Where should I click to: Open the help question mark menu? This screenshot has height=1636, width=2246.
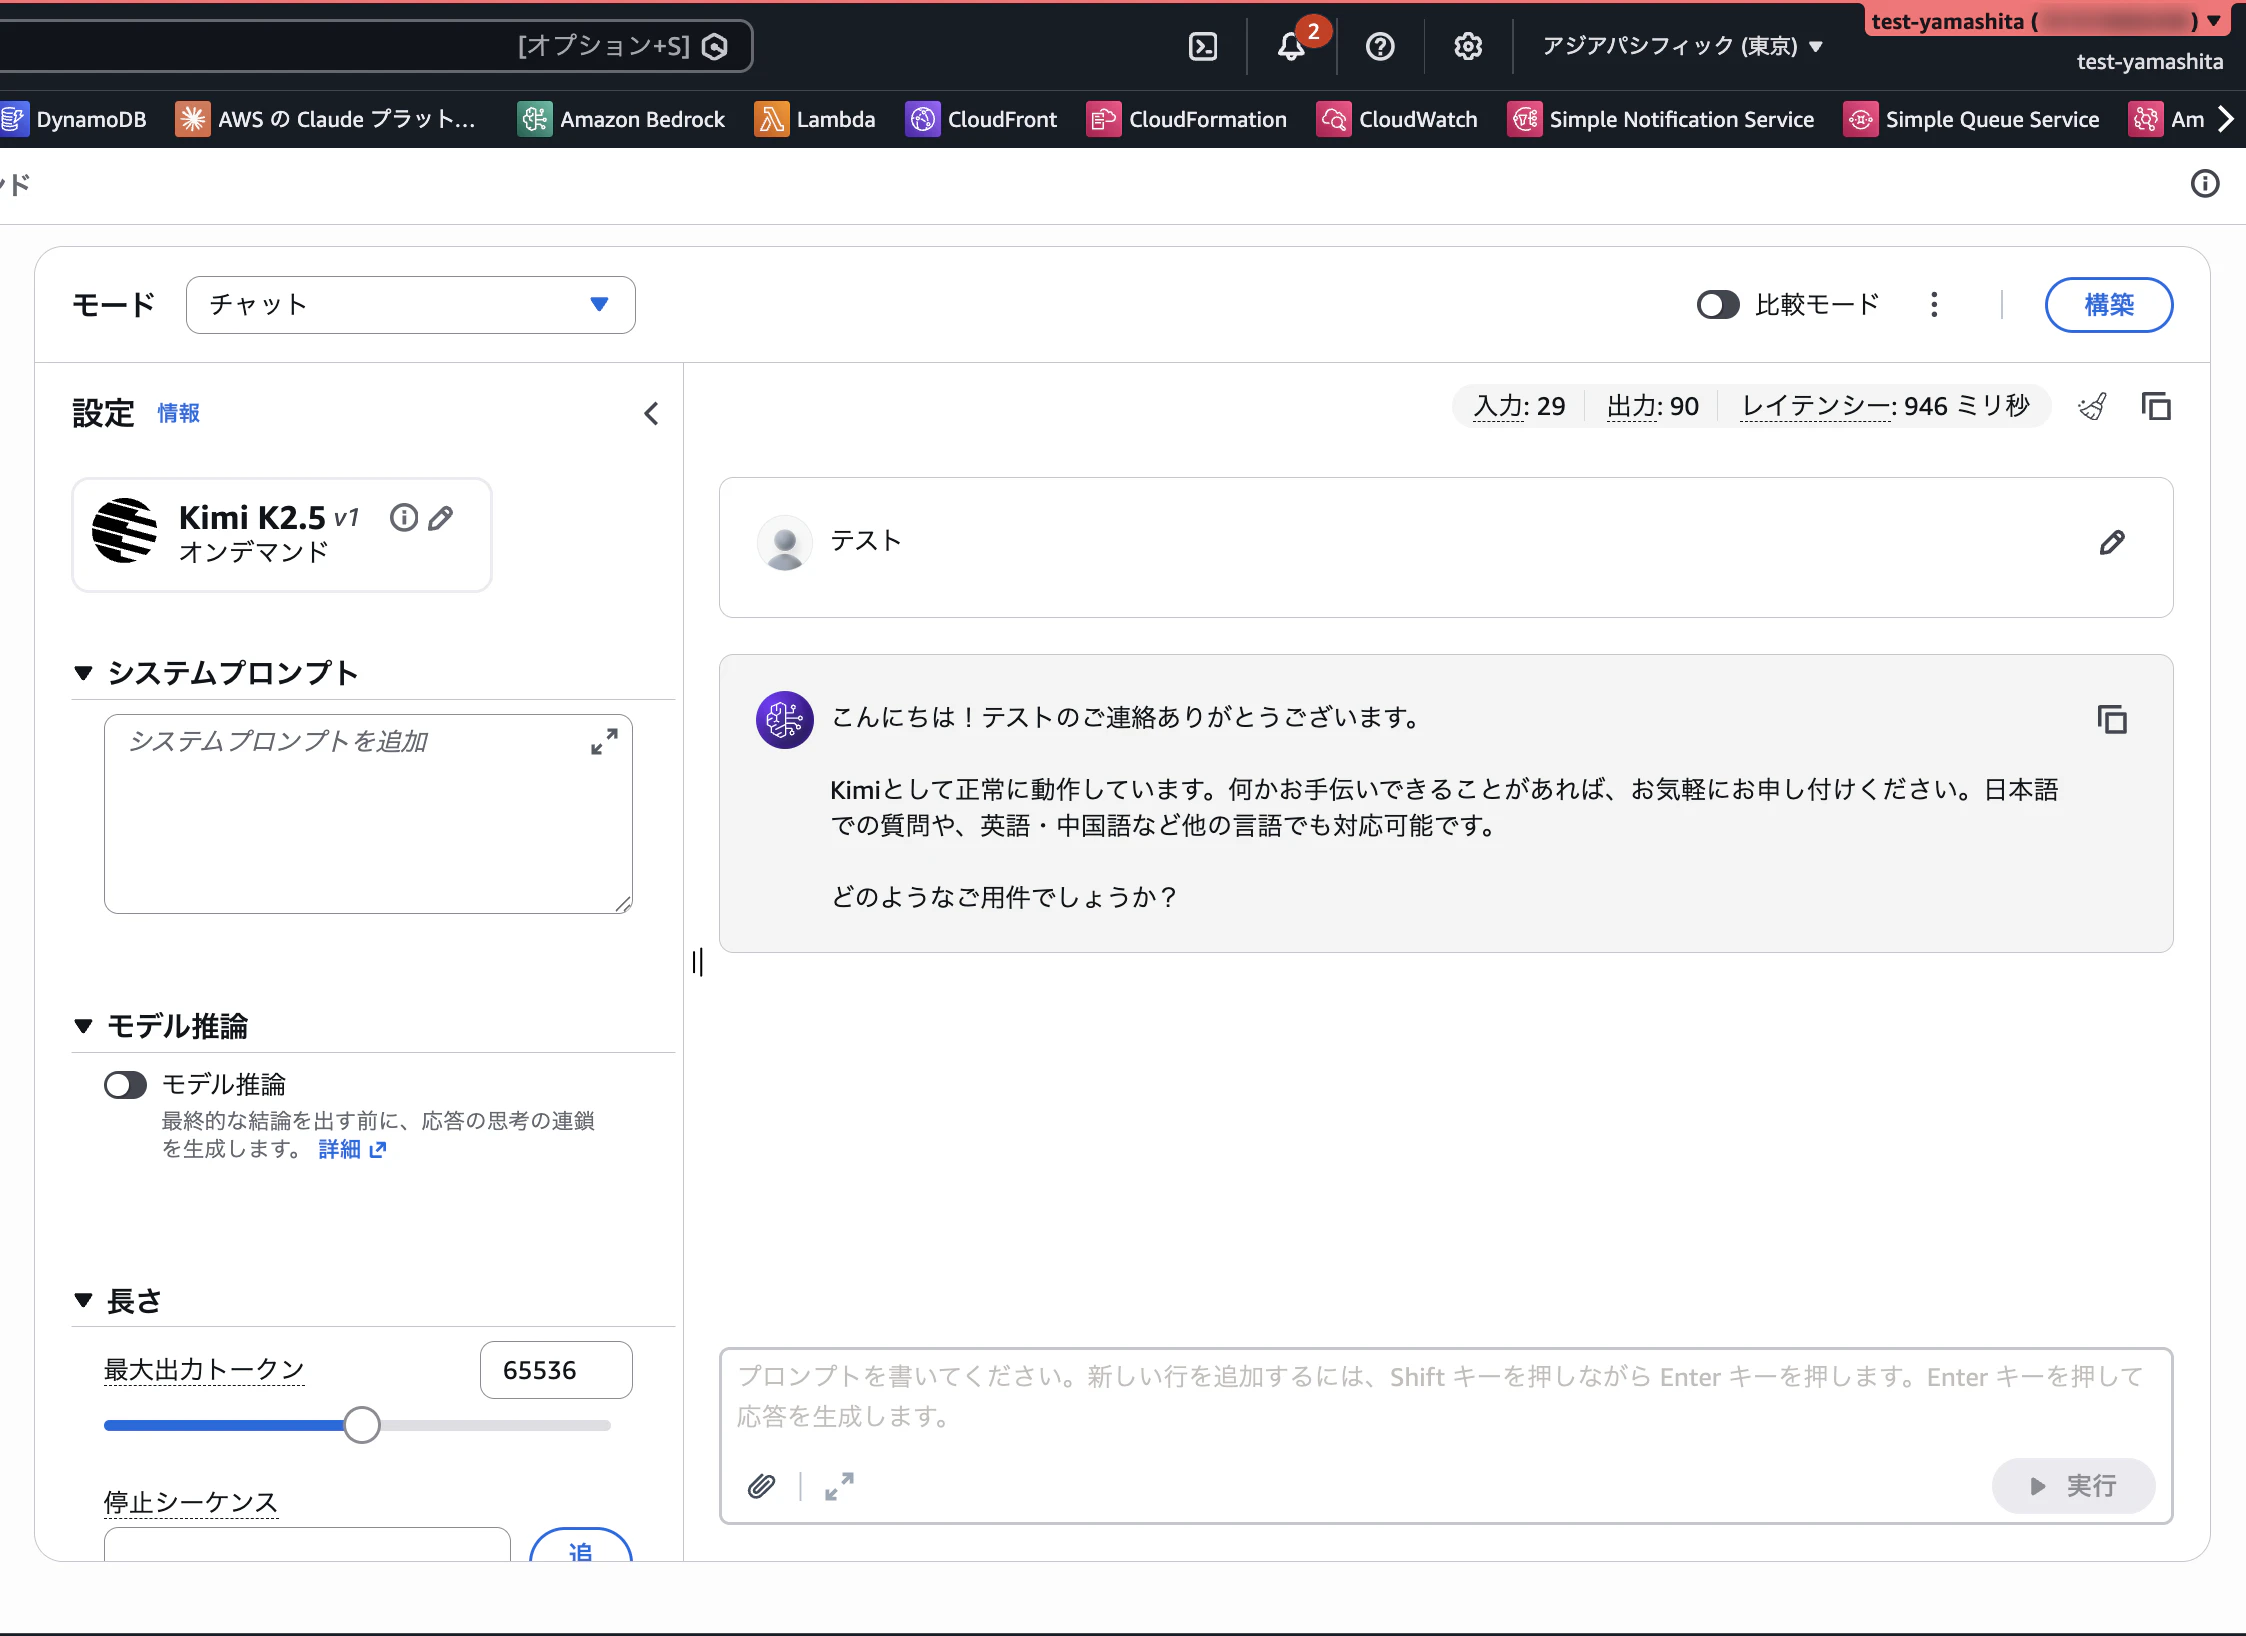pyautogui.click(x=1380, y=46)
